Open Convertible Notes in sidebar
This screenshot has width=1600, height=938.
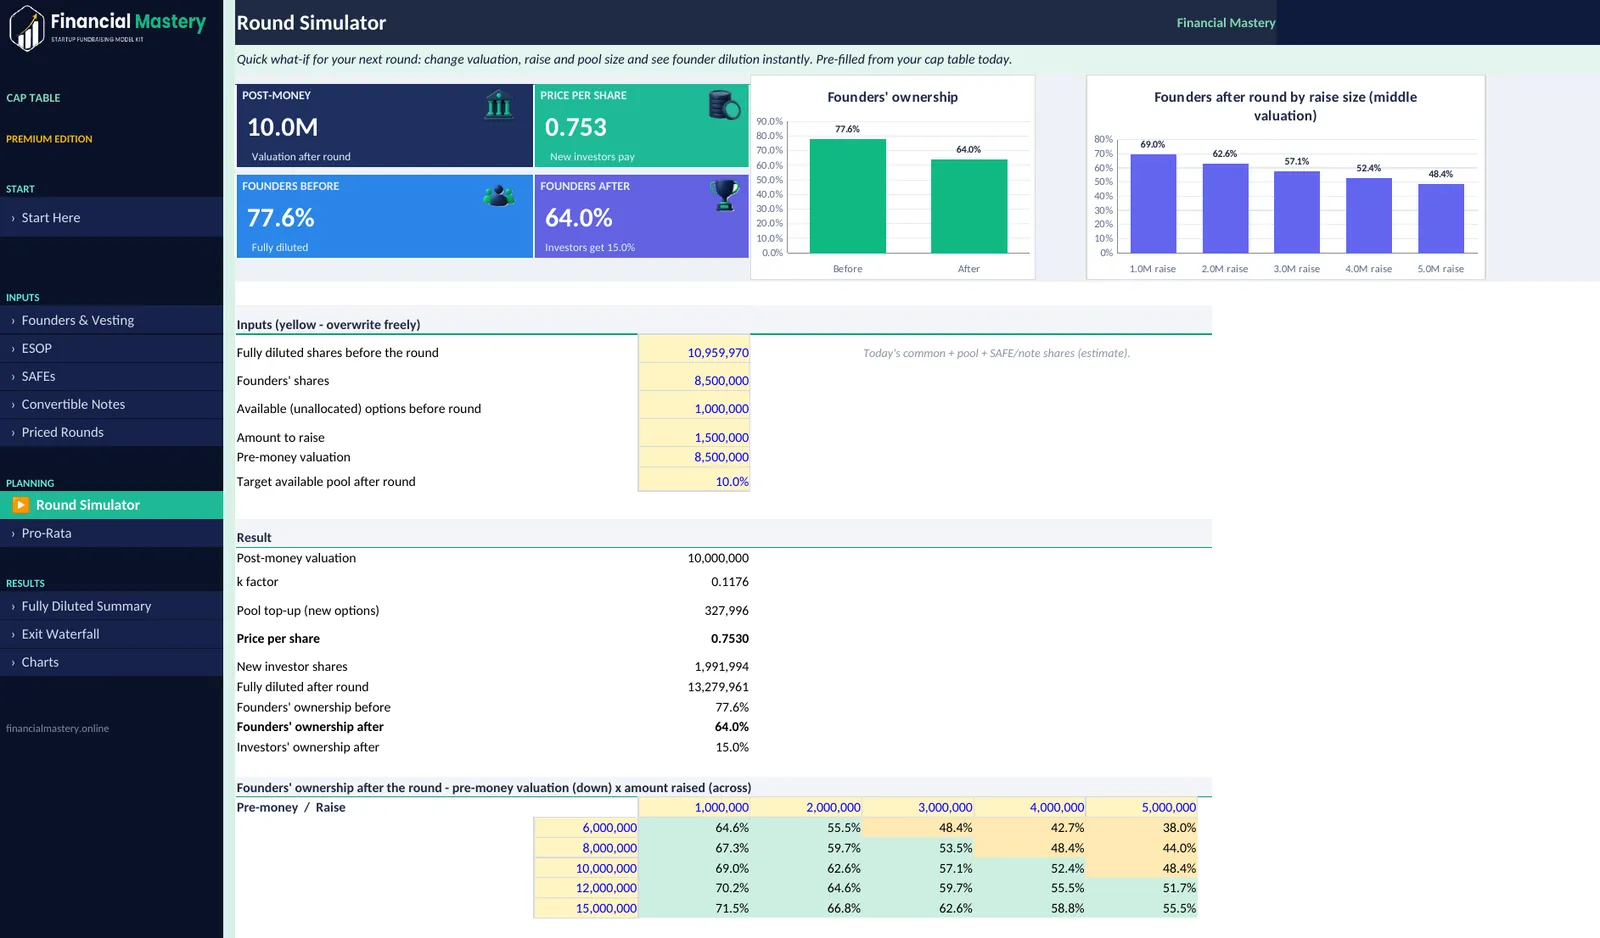(x=111, y=404)
